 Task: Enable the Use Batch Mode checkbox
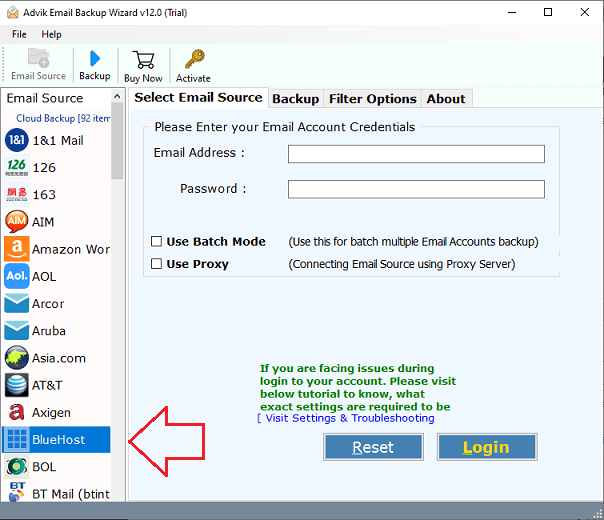pyautogui.click(x=156, y=242)
